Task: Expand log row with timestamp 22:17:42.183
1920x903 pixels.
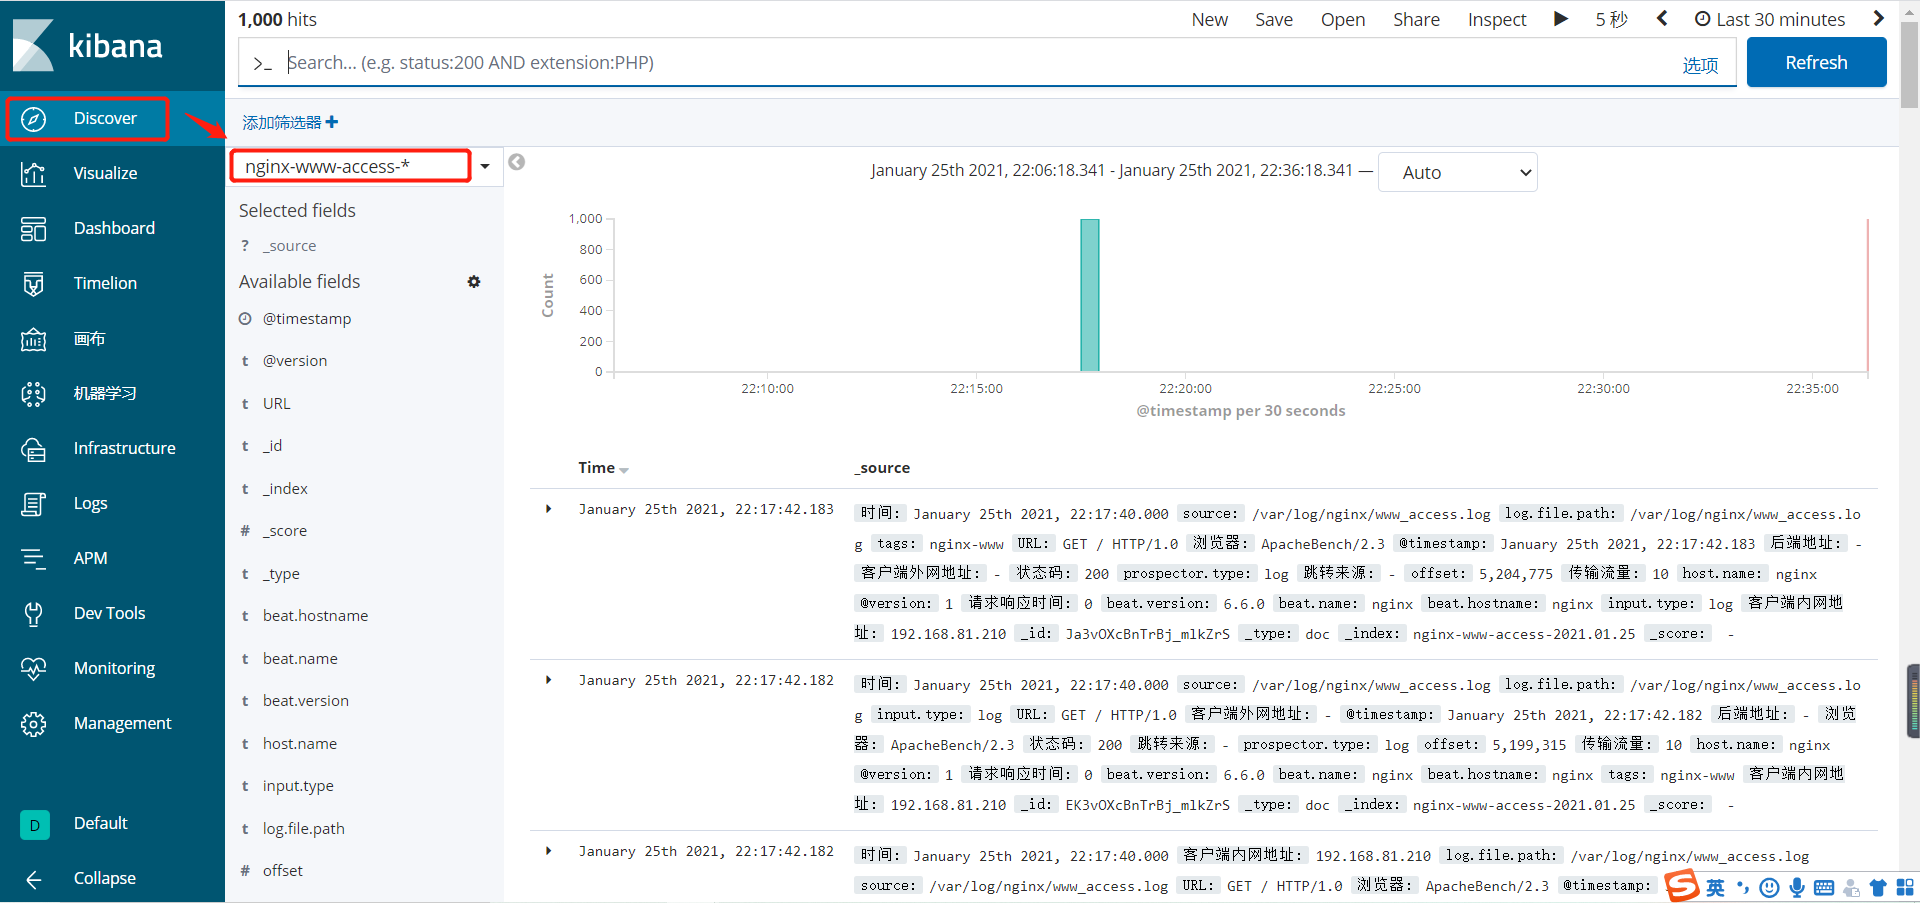Action: [548, 509]
